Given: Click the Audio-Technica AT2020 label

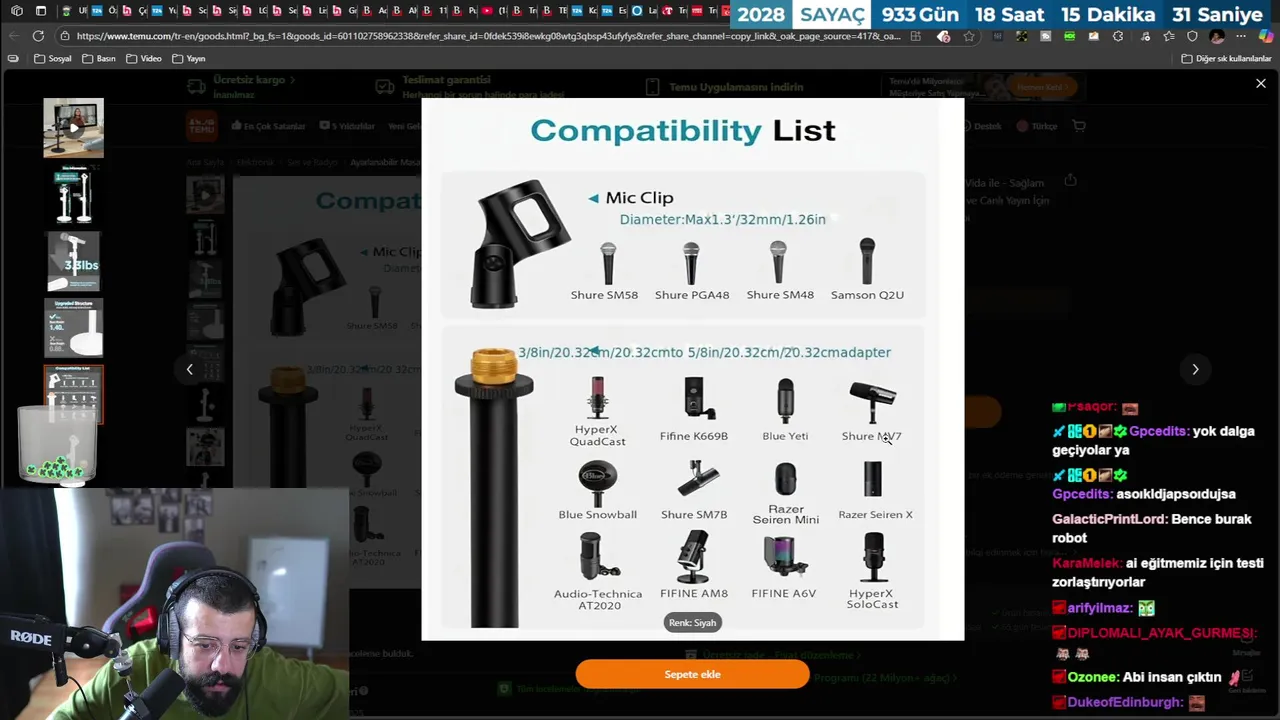Looking at the screenshot, I should pyautogui.click(x=598, y=599).
